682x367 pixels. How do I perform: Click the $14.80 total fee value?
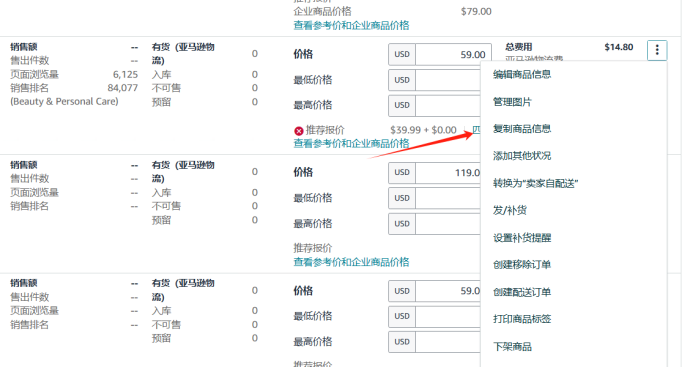[x=618, y=47]
